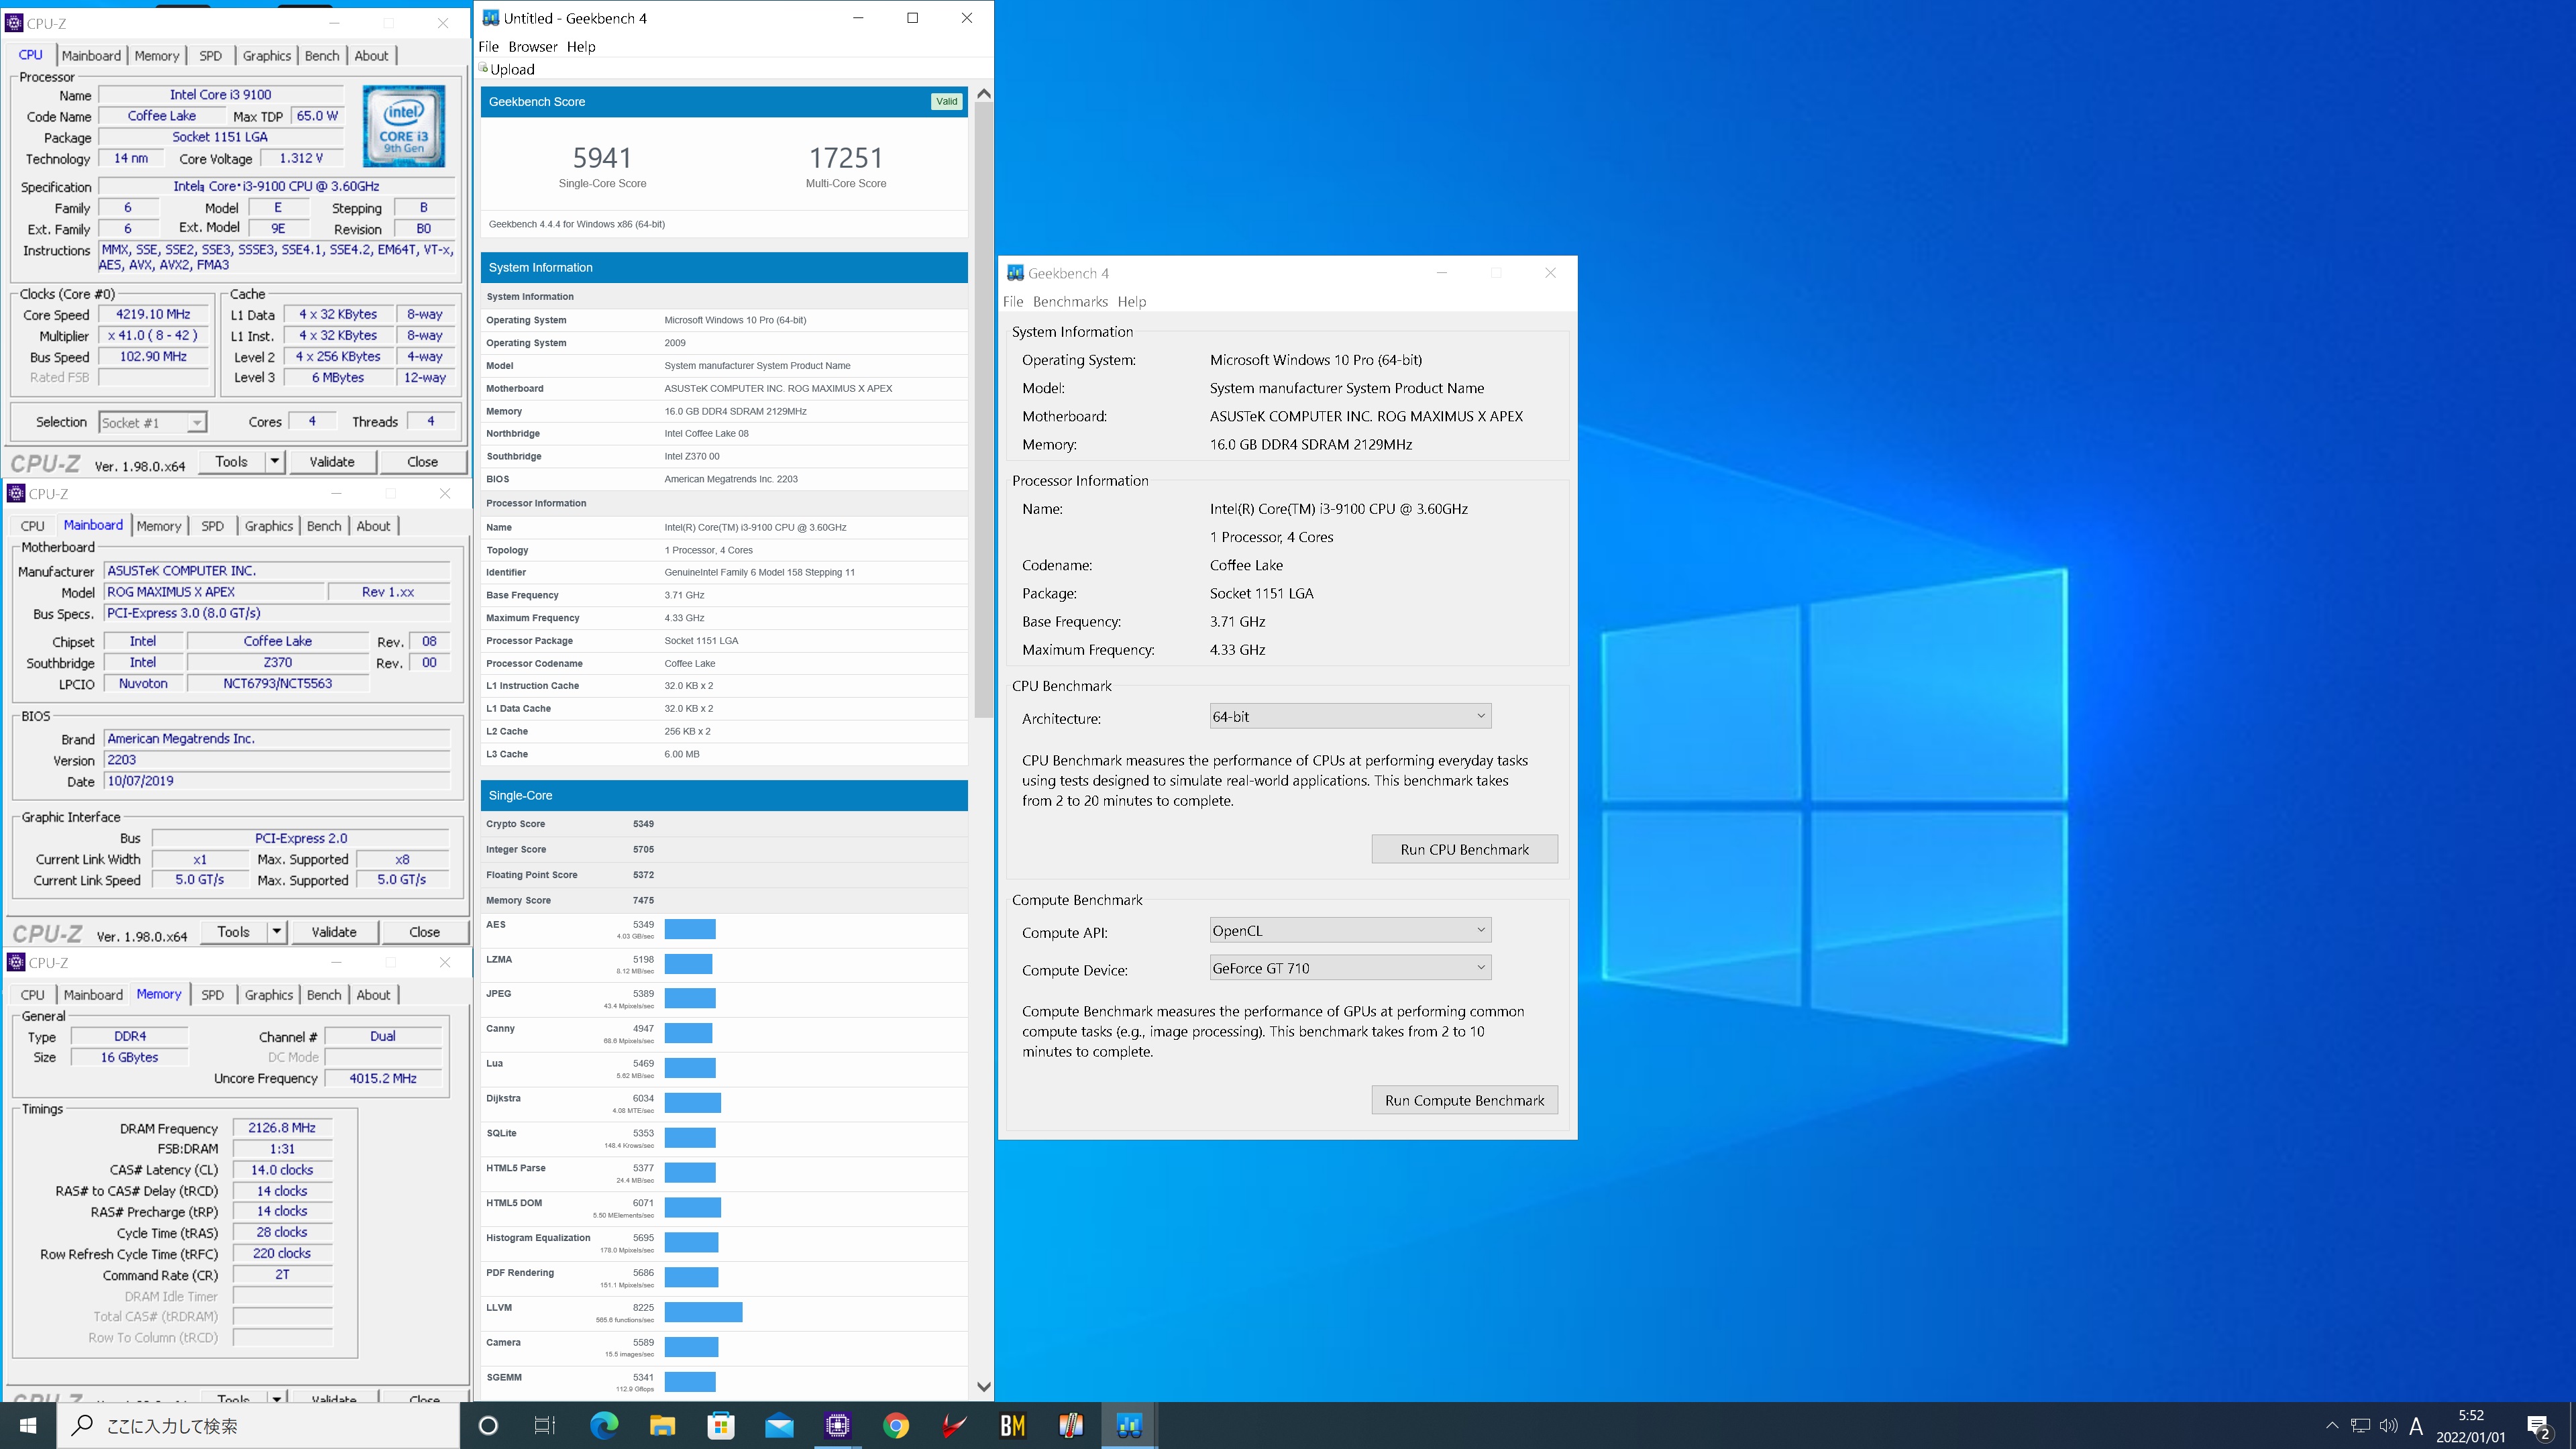Open Microsoft Store from taskbar

click(720, 1425)
